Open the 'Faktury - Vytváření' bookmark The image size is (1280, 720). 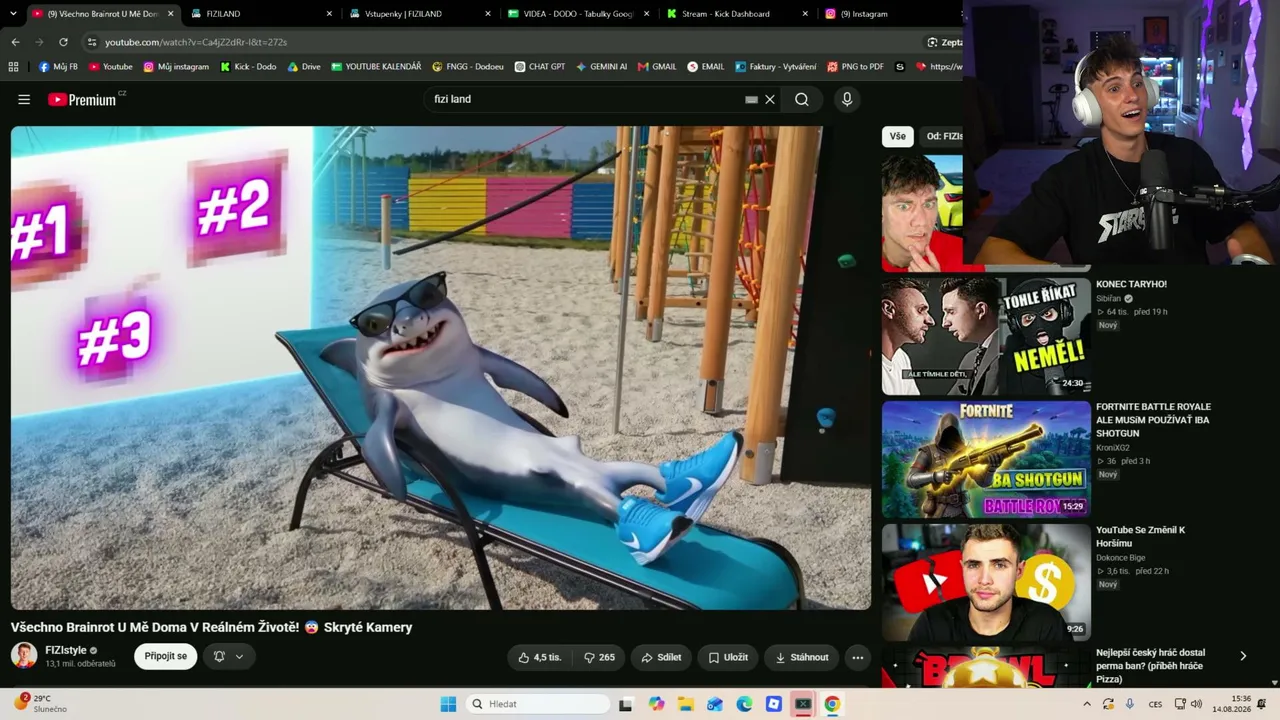[776, 67]
